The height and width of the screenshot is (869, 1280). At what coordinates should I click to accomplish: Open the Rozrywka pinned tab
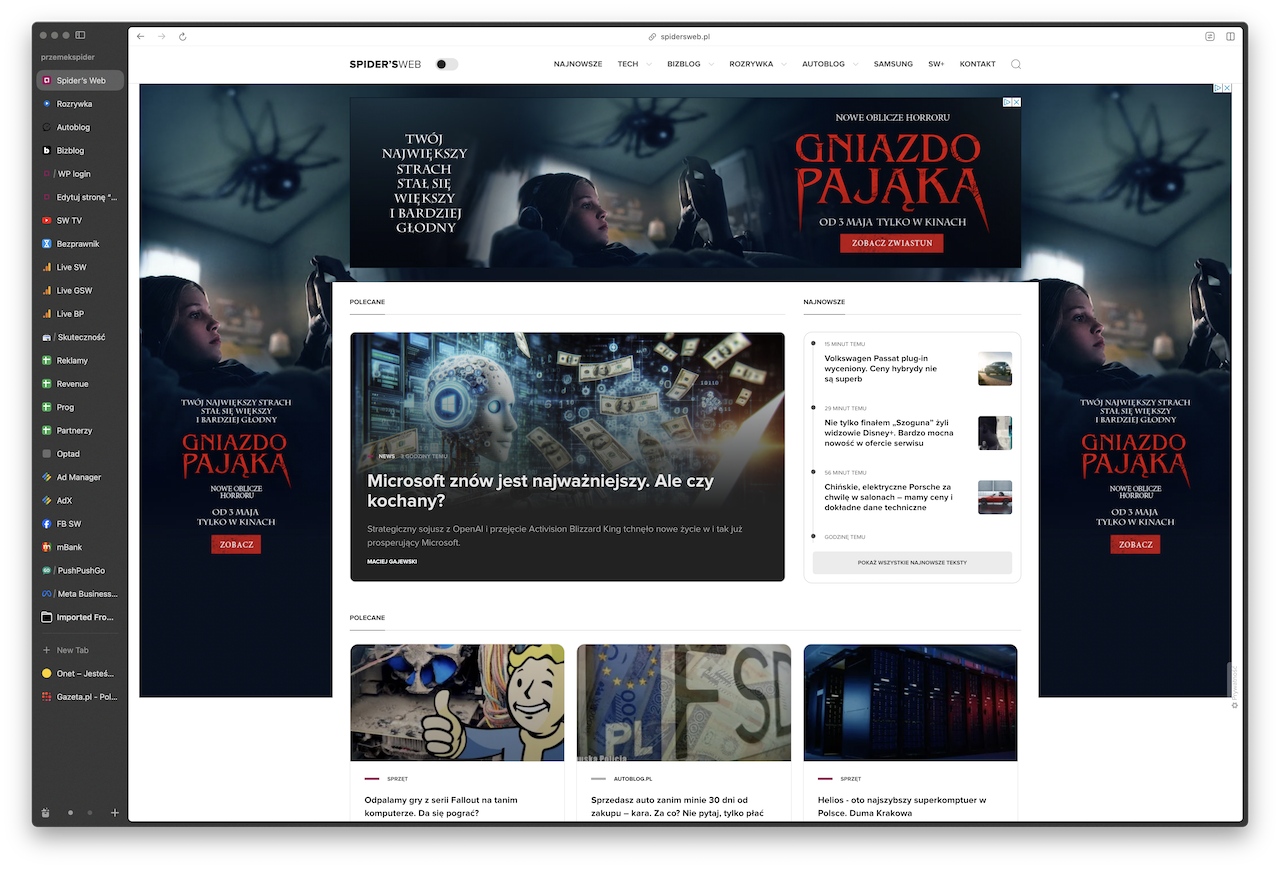point(80,104)
